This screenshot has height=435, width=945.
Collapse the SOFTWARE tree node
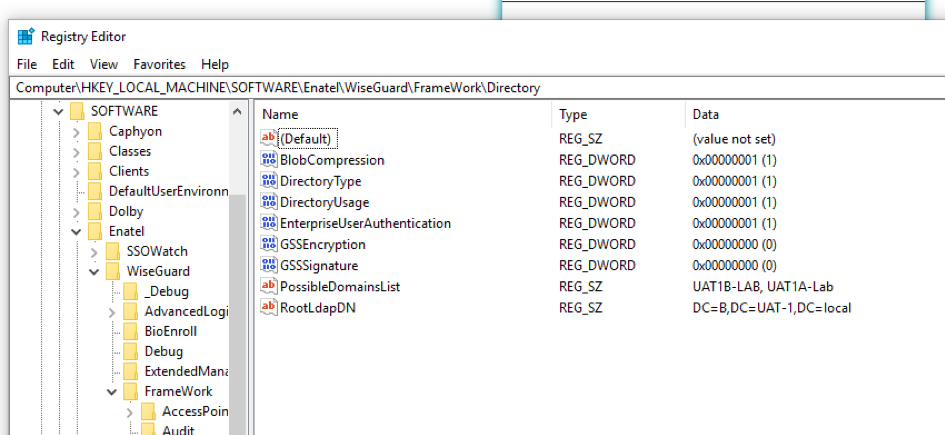[58, 111]
